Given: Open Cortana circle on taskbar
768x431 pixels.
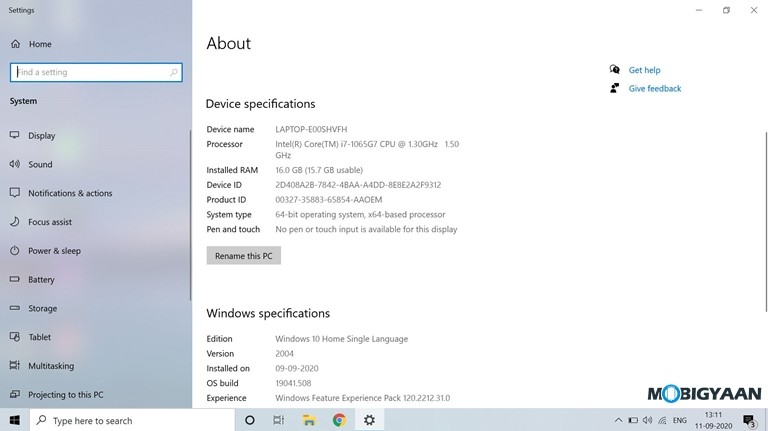Looking at the screenshot, I should [x=249, y=420].
